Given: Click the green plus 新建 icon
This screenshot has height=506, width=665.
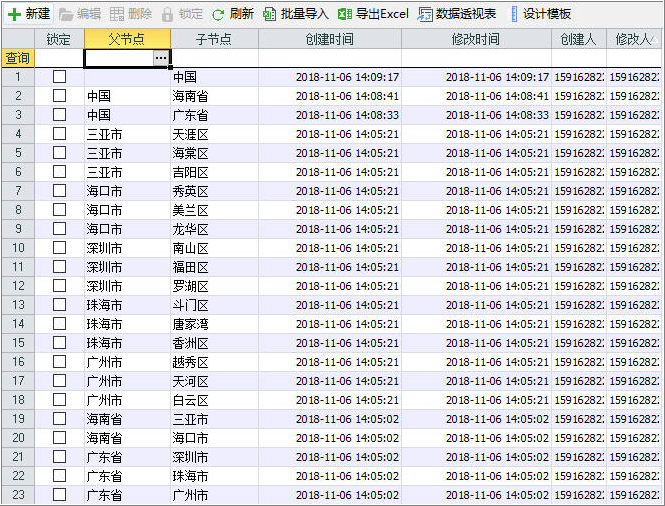Looking at the screenshot, I should (x=14, y=14).
